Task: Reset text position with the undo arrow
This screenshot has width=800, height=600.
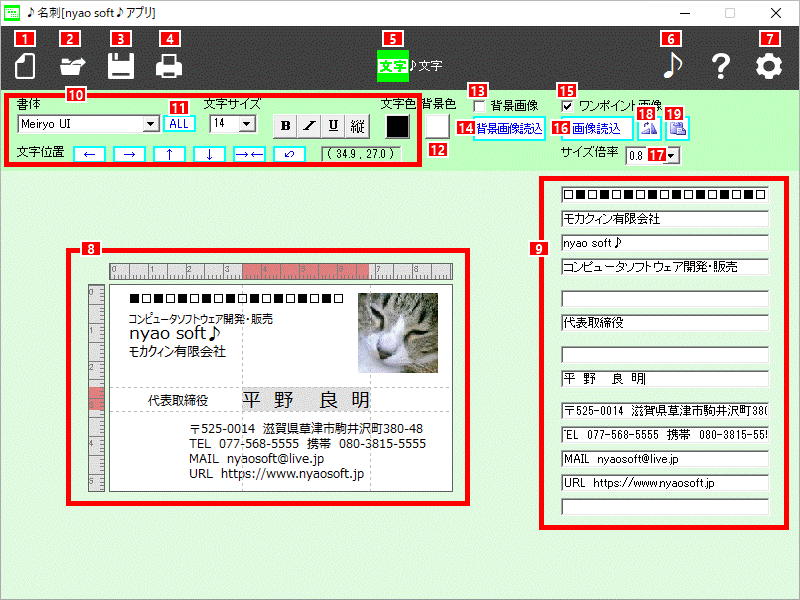Action: click(289, 154)
